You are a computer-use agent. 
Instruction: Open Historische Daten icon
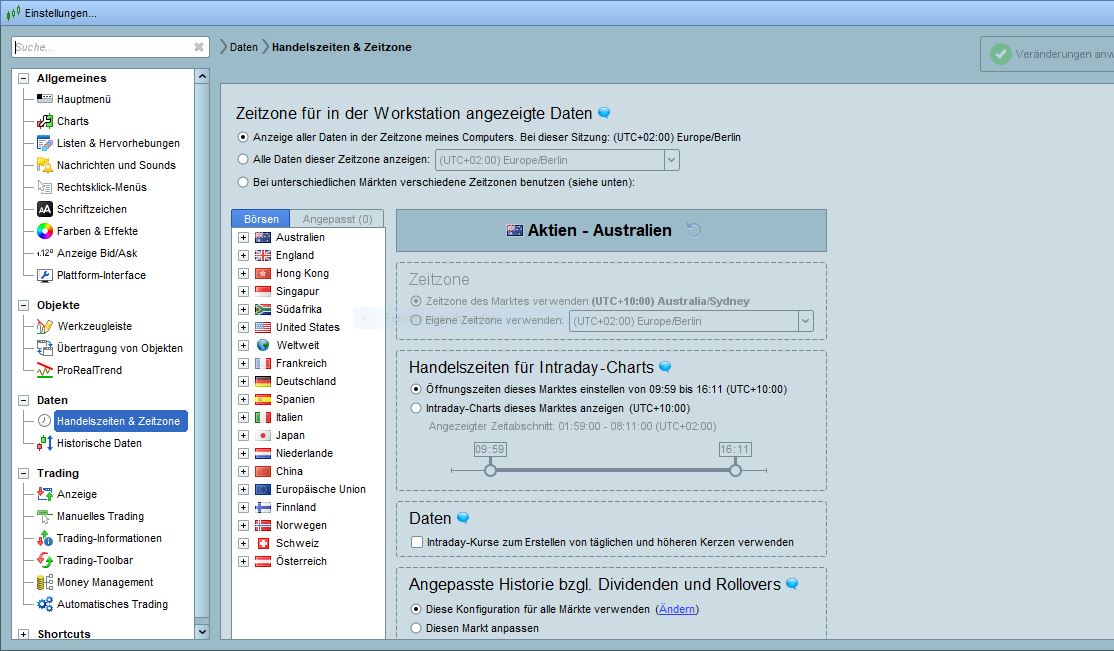(x=45, y=443)
